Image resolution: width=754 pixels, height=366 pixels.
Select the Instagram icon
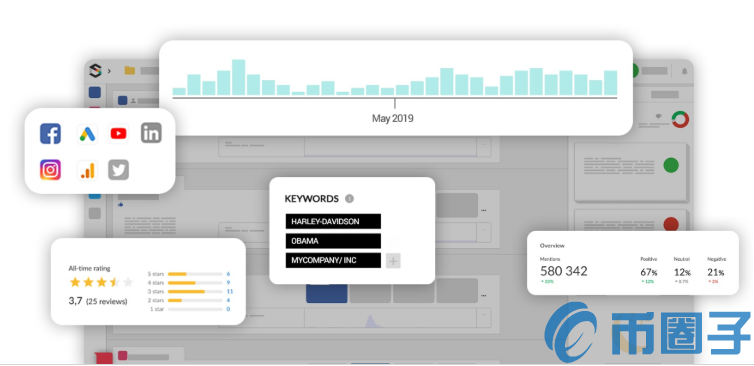pyautogui.click(x=50, y=170)
